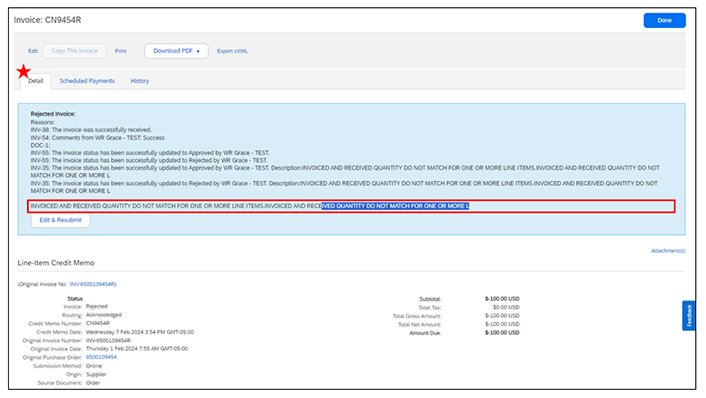Screen dimensions: 706x398
Task: Switch to the History tab
Action: (x=140, y=81)
